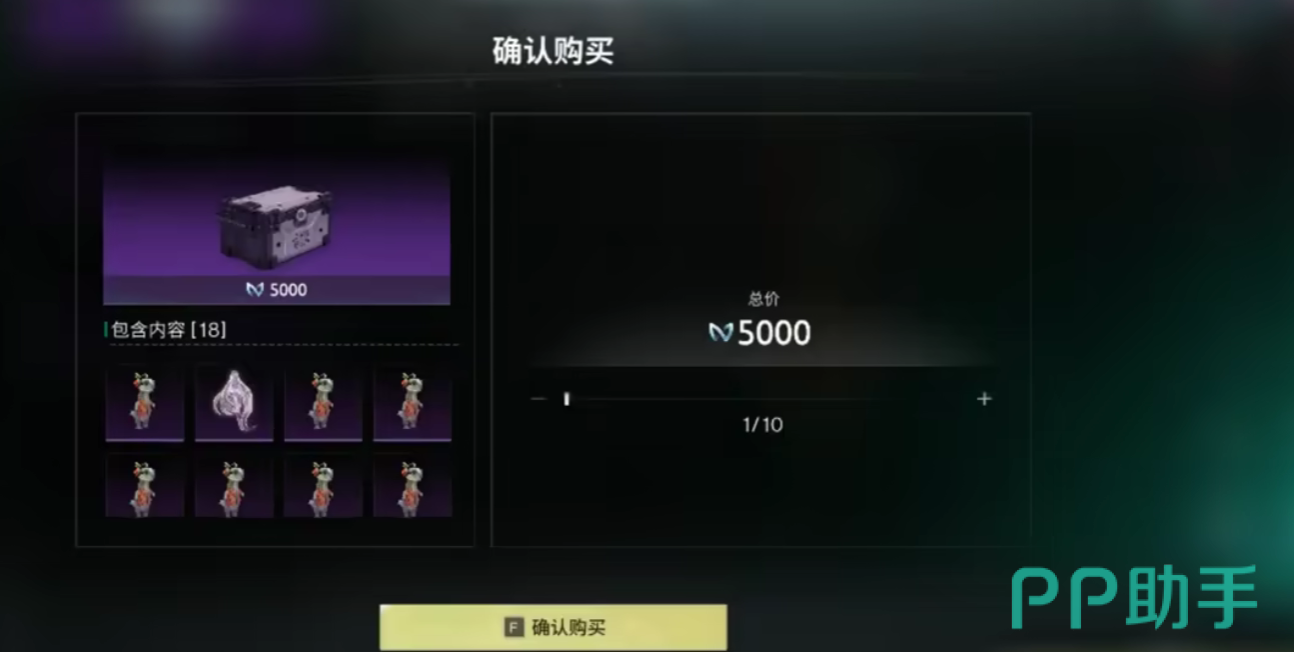
Task: Decrease purchase quantity with minus button
Action: (539, 399)
